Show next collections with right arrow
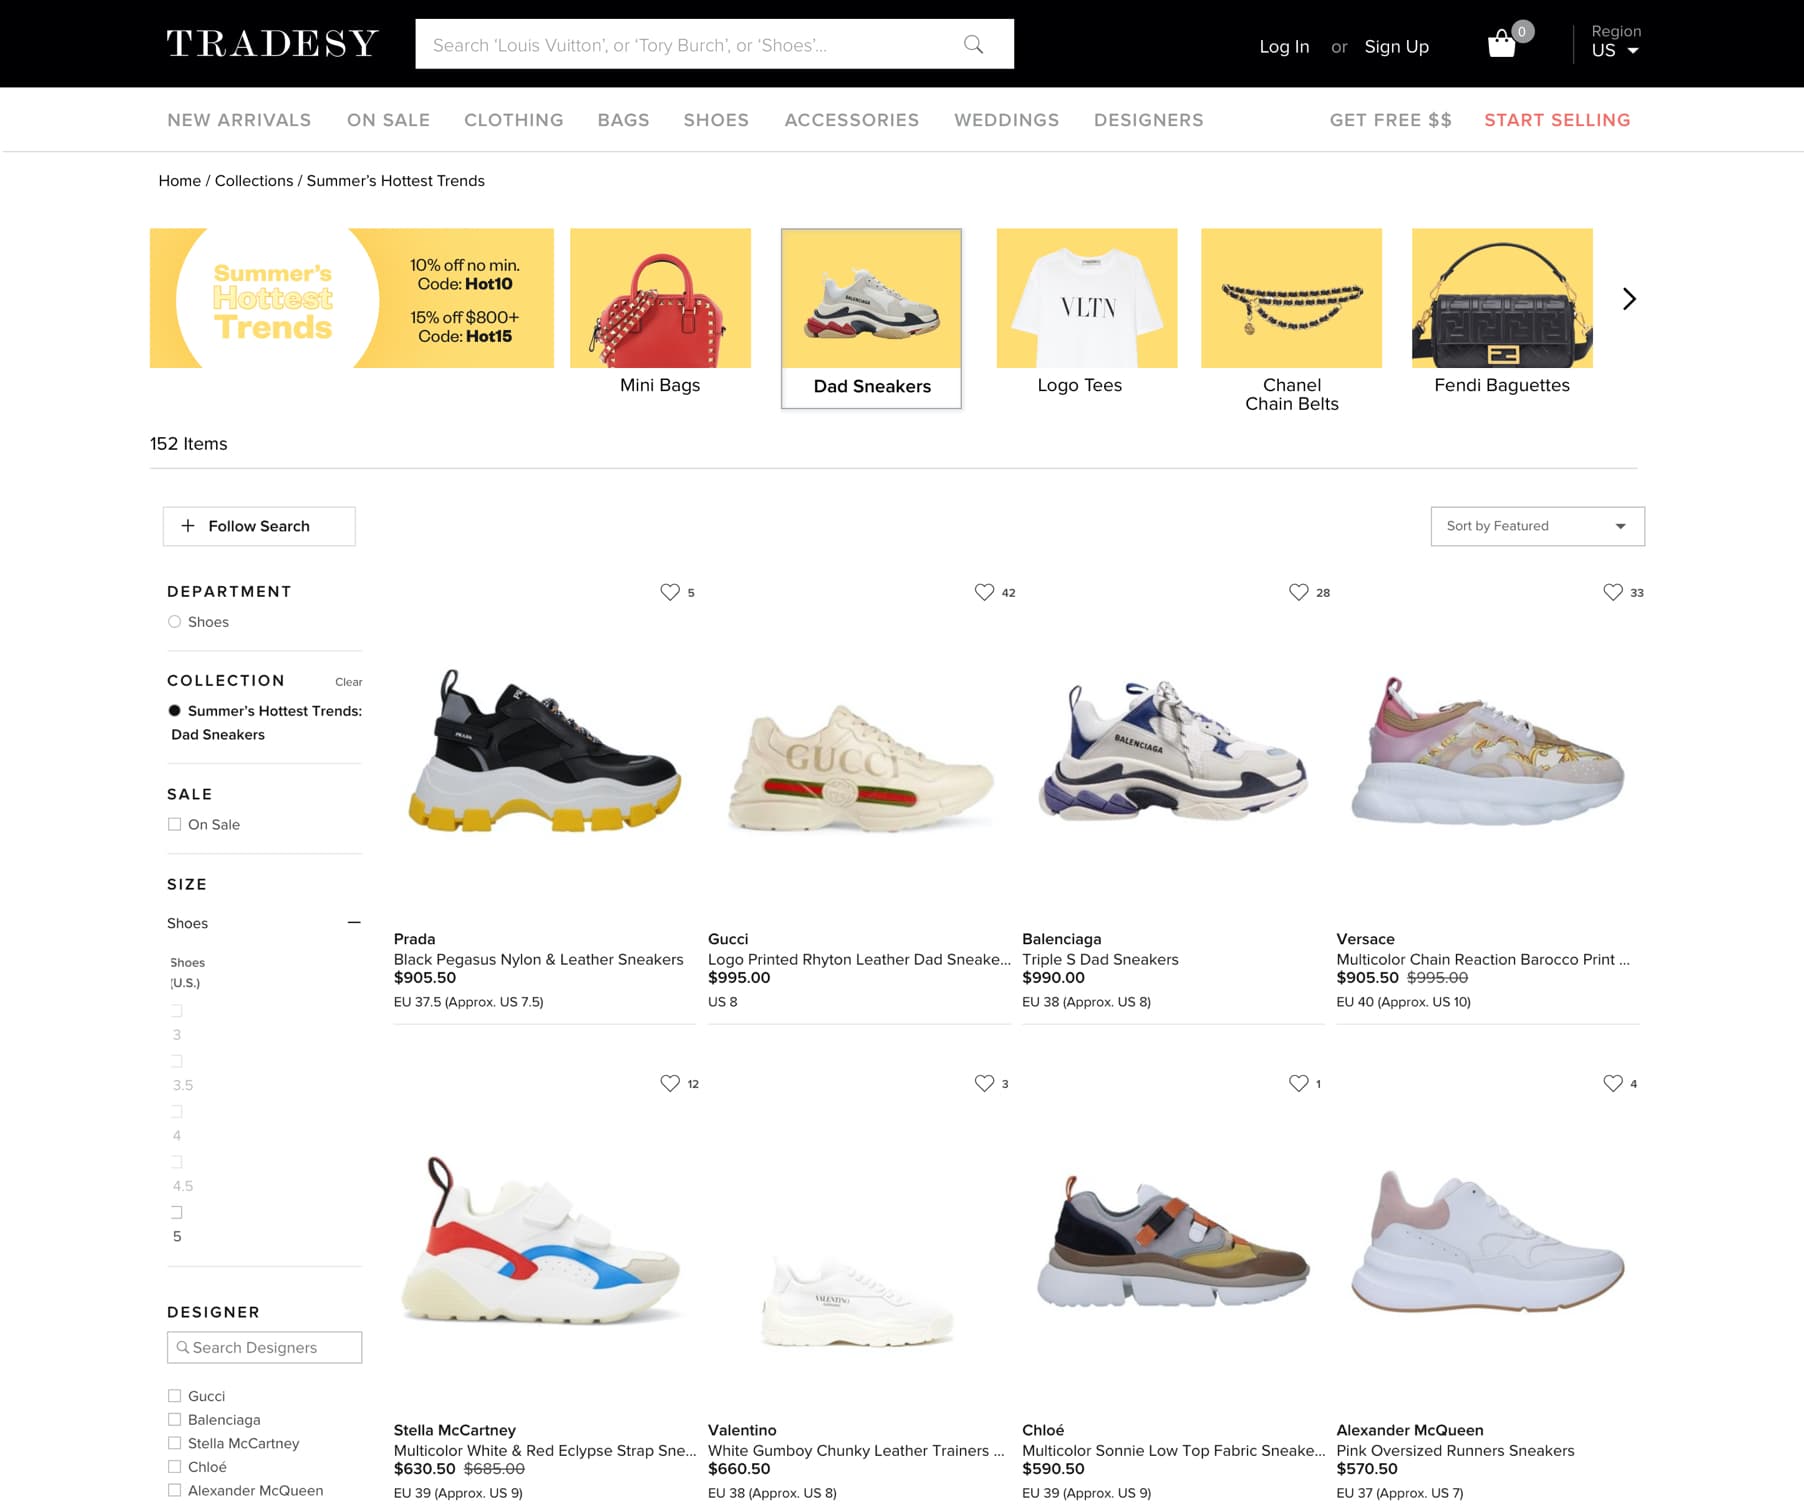This screenshot has width=1804, height=1506. 1629,299
